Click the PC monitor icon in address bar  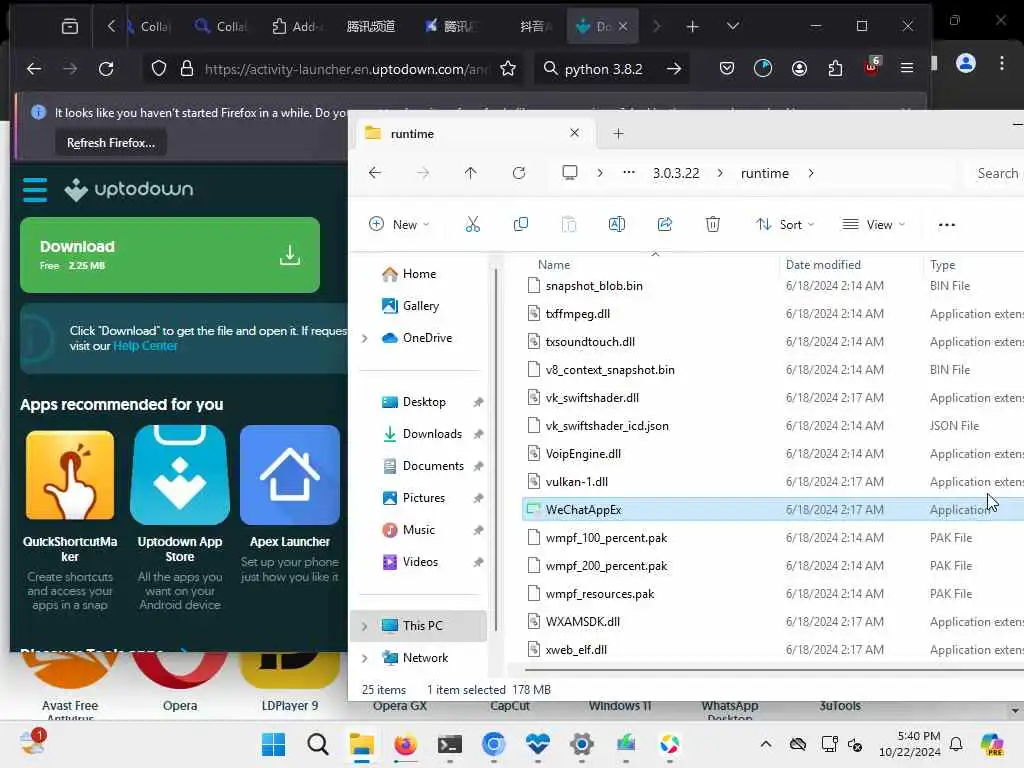pyautogui.click(x=569, y=173)
